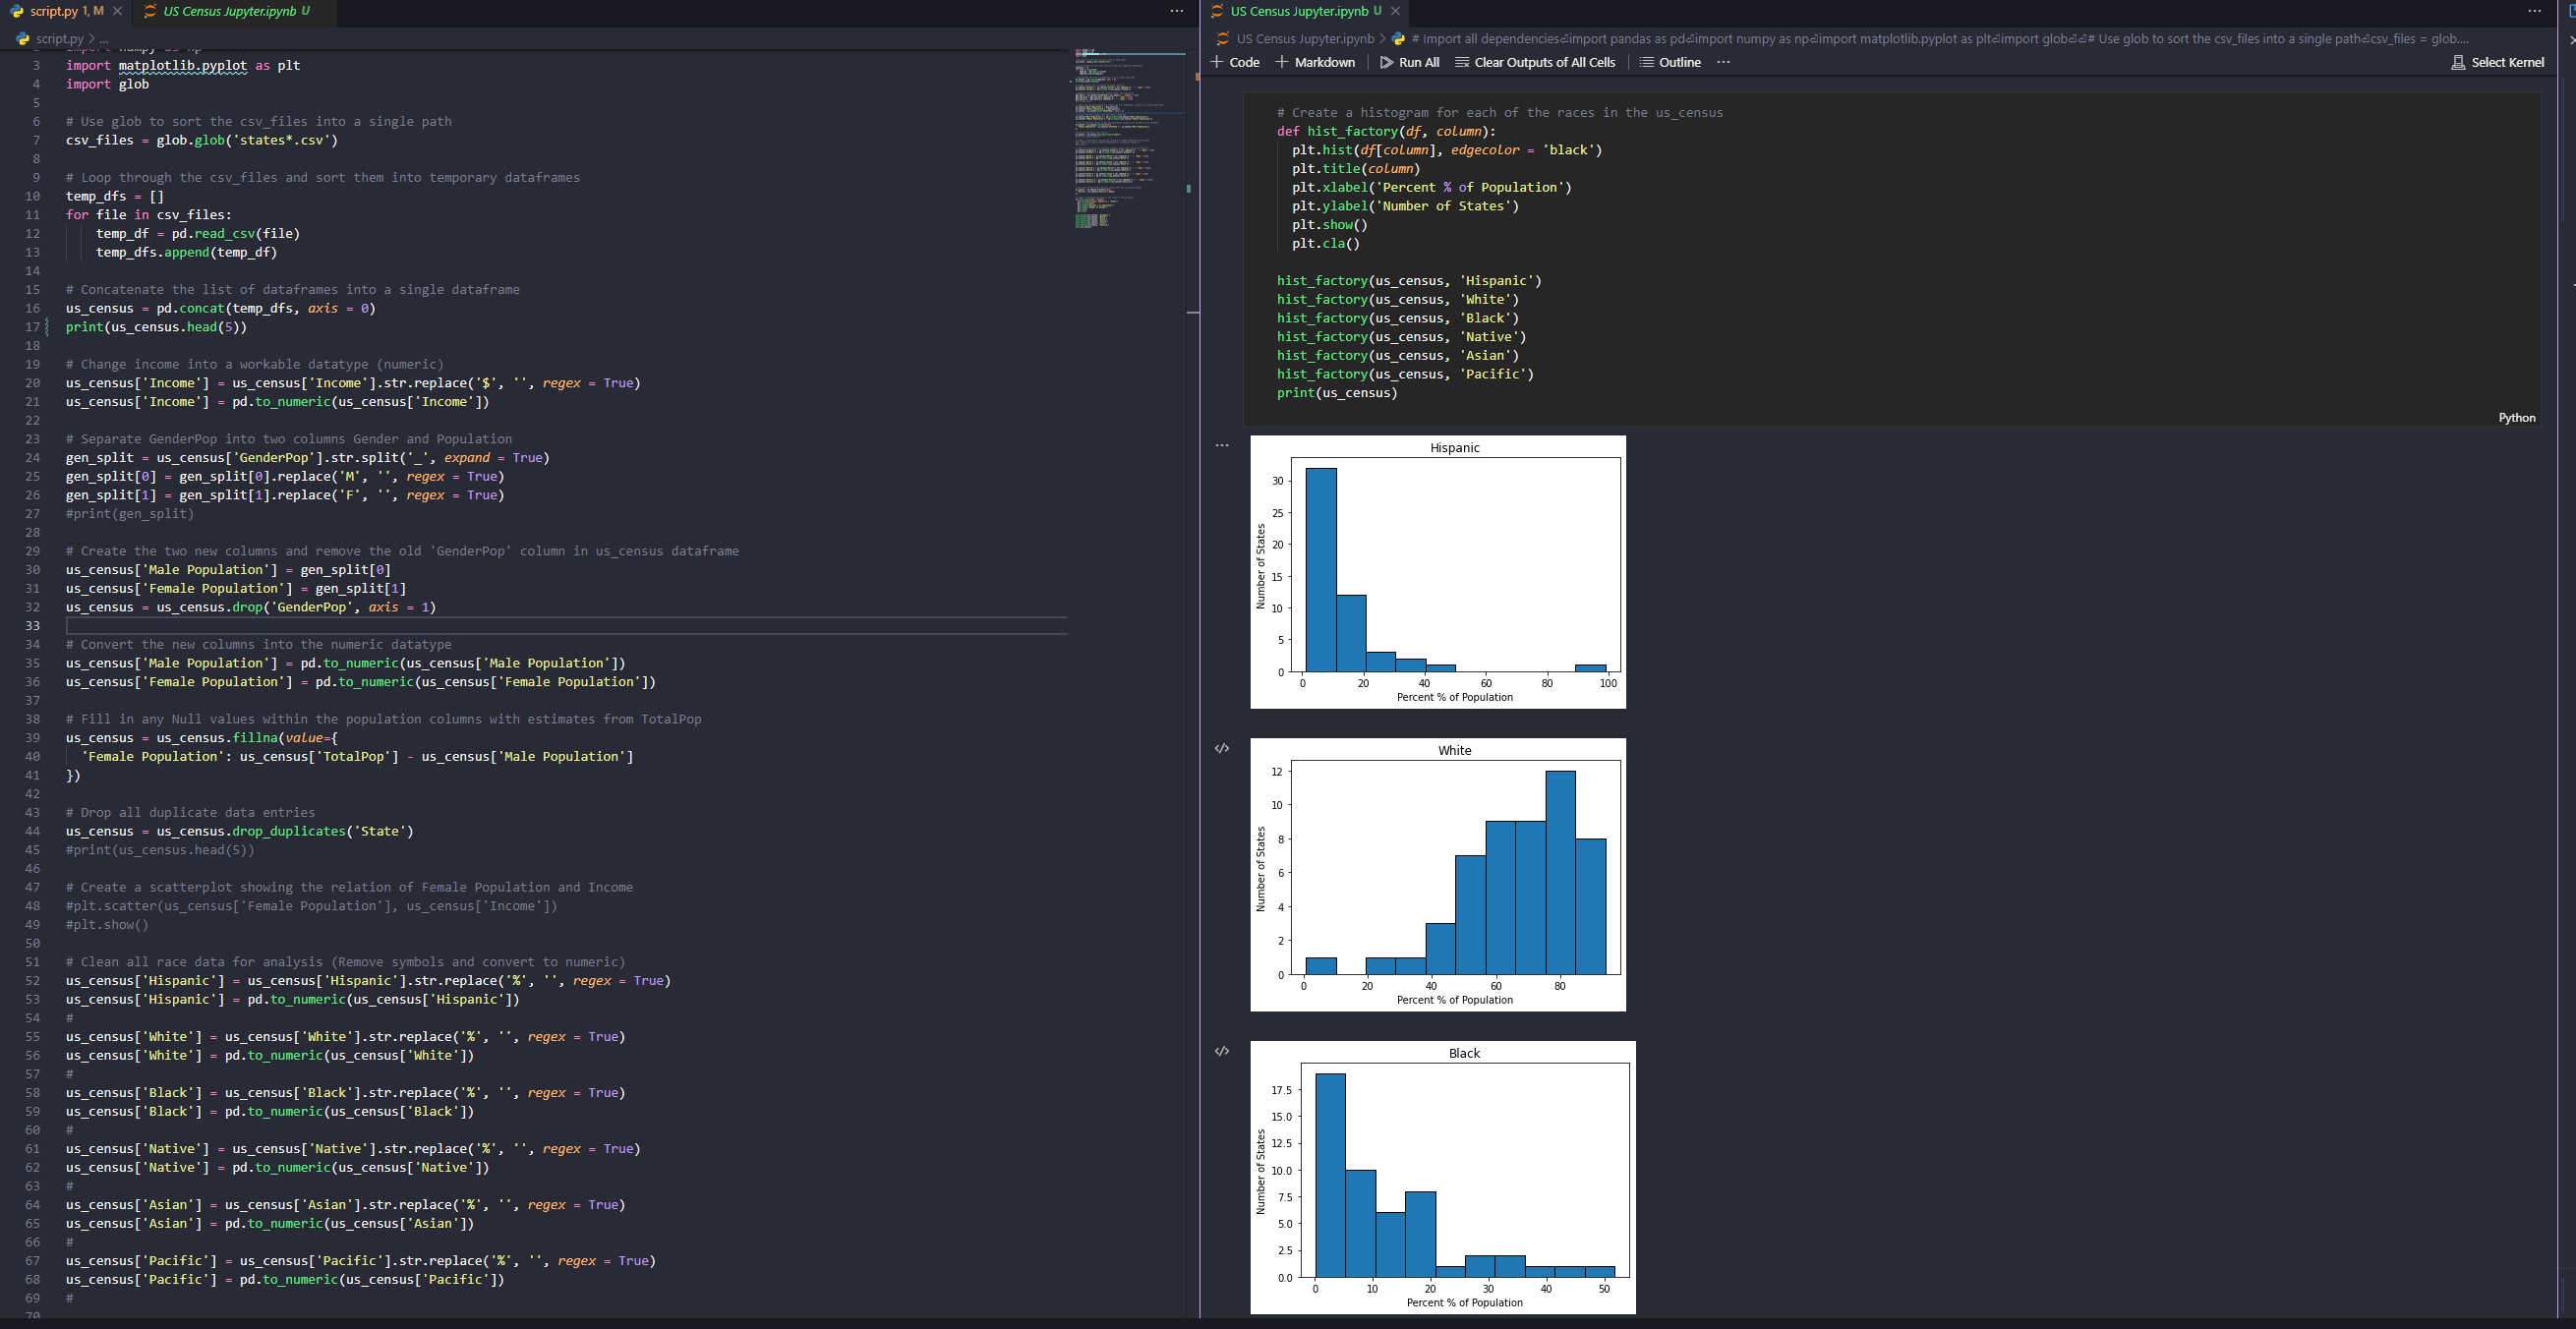Open notebook toolbar overflow menu after Outline

[x=1723, y=62]
